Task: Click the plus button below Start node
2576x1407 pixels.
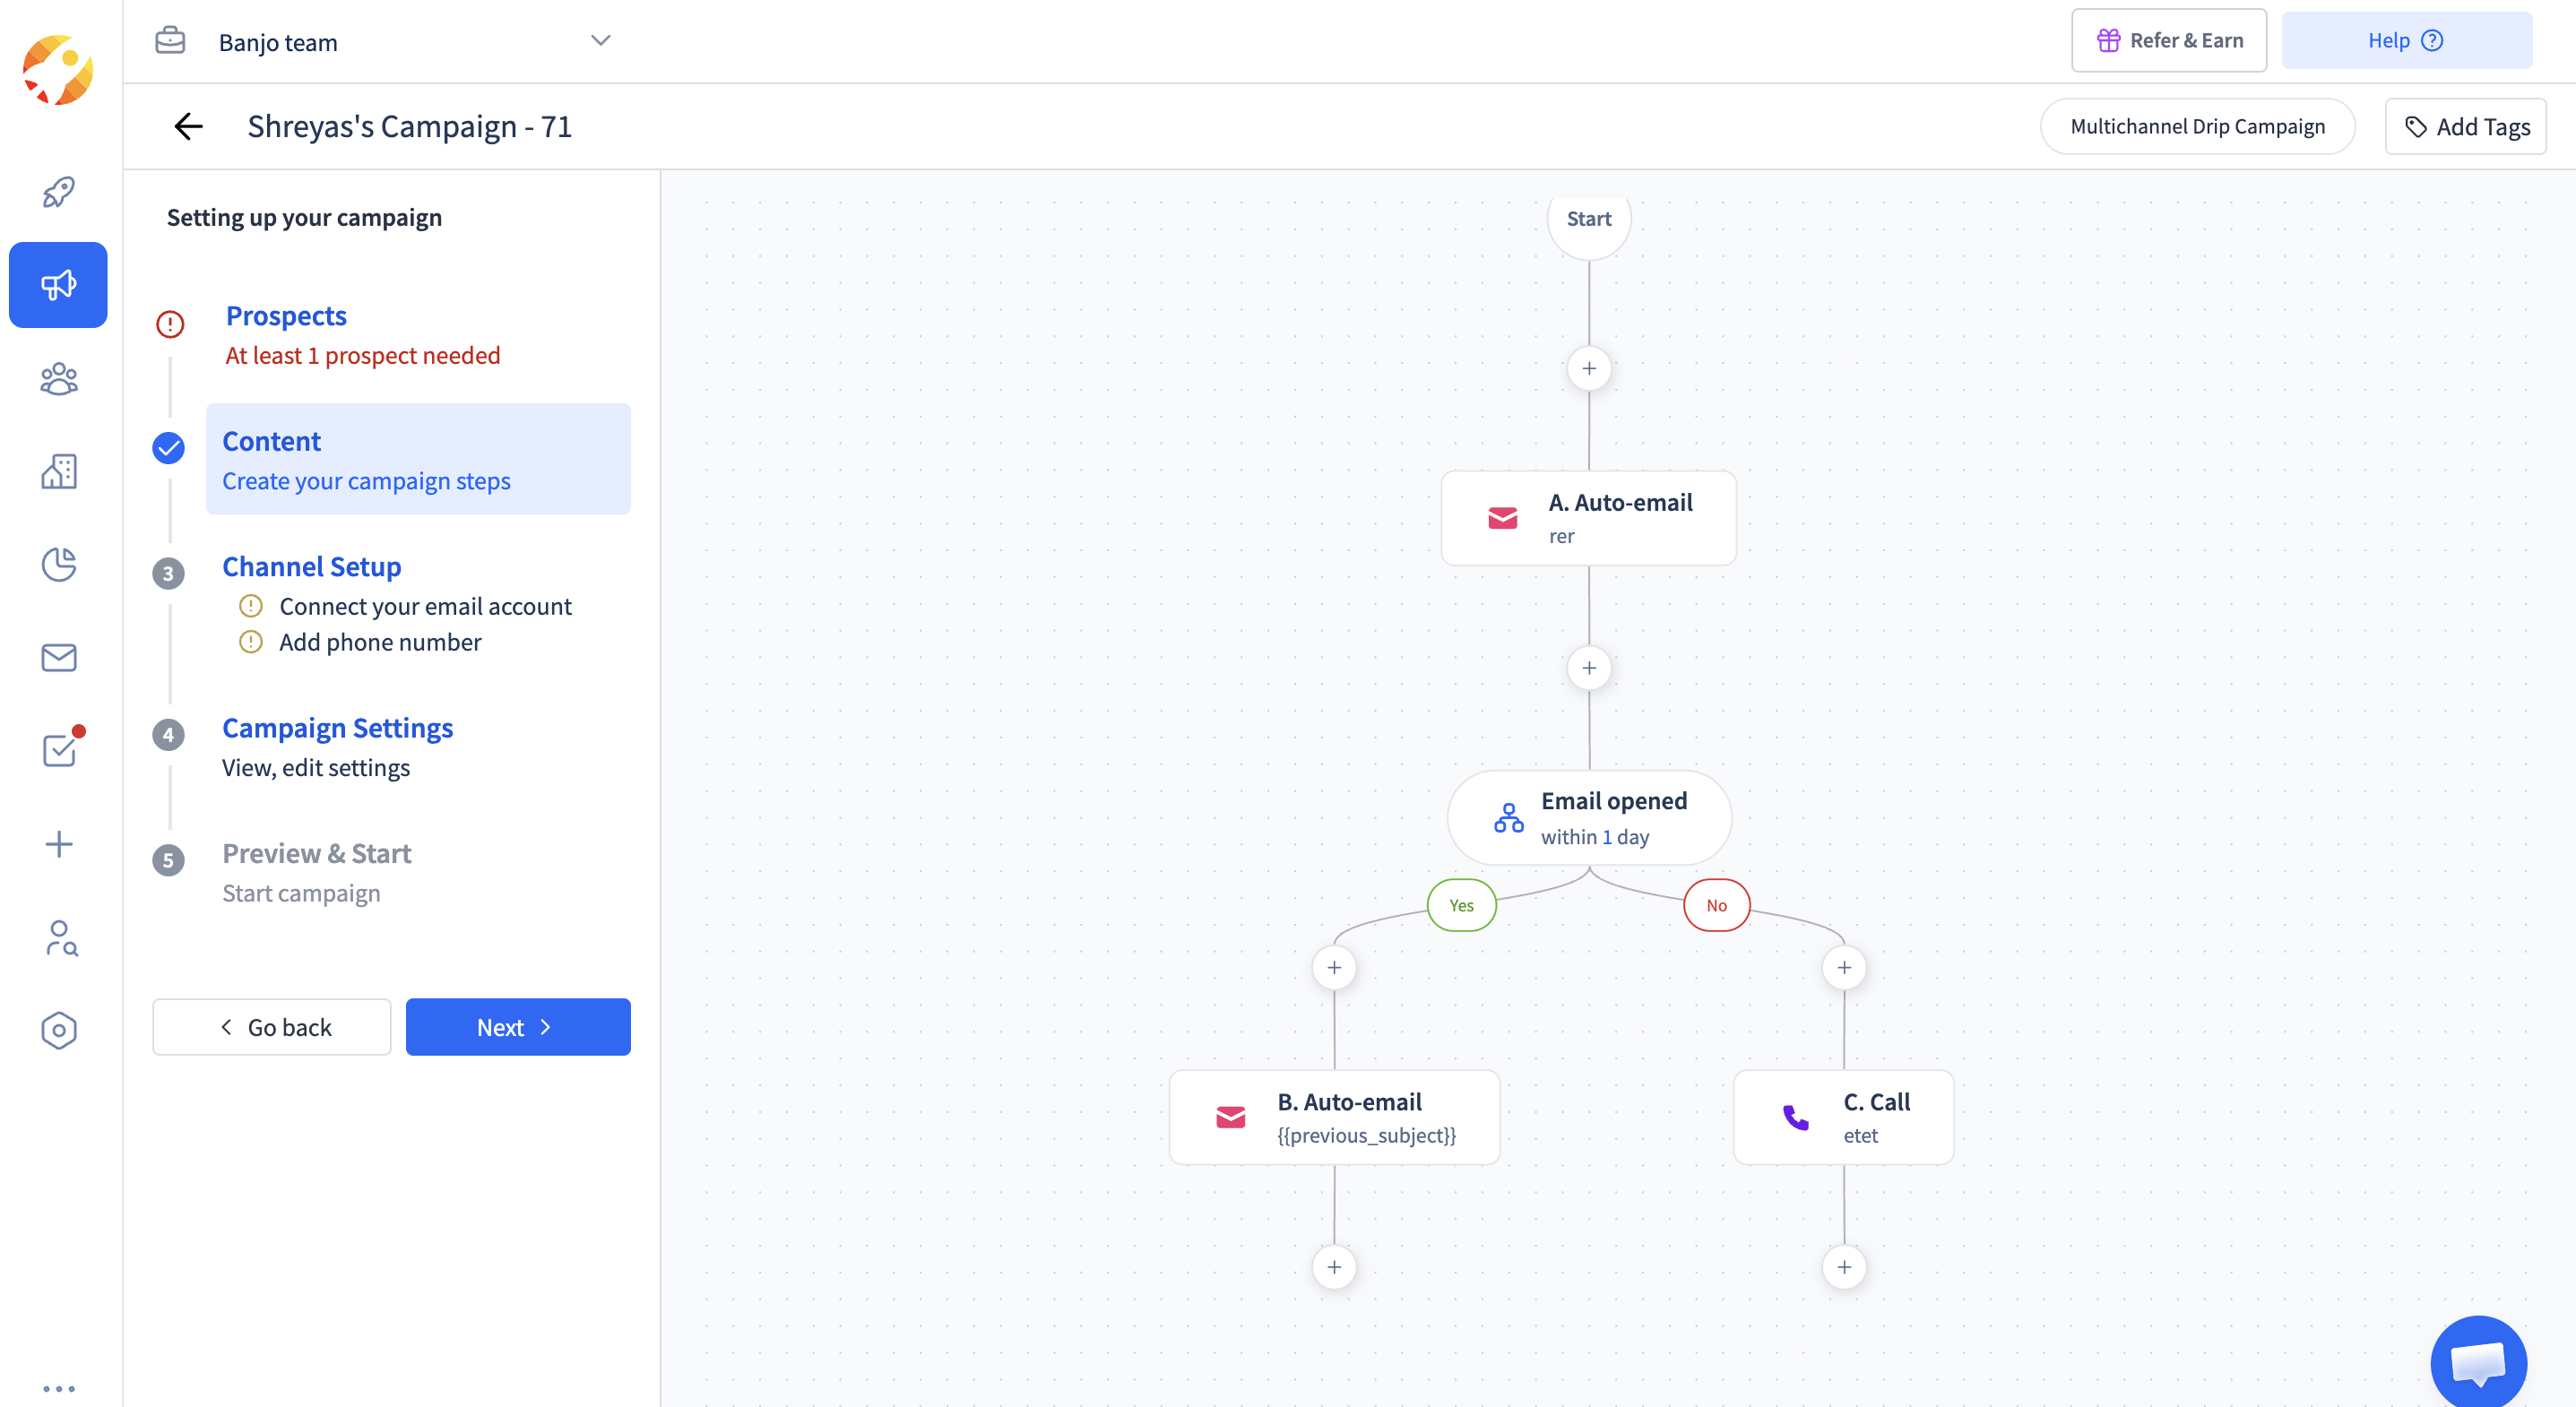Action: point(1588,369)
